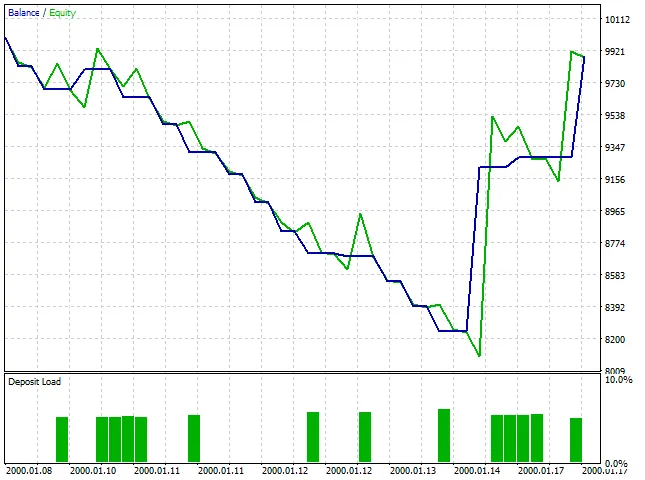Click the leftmost green deposit load bar
645x480 pixels.
62,439
